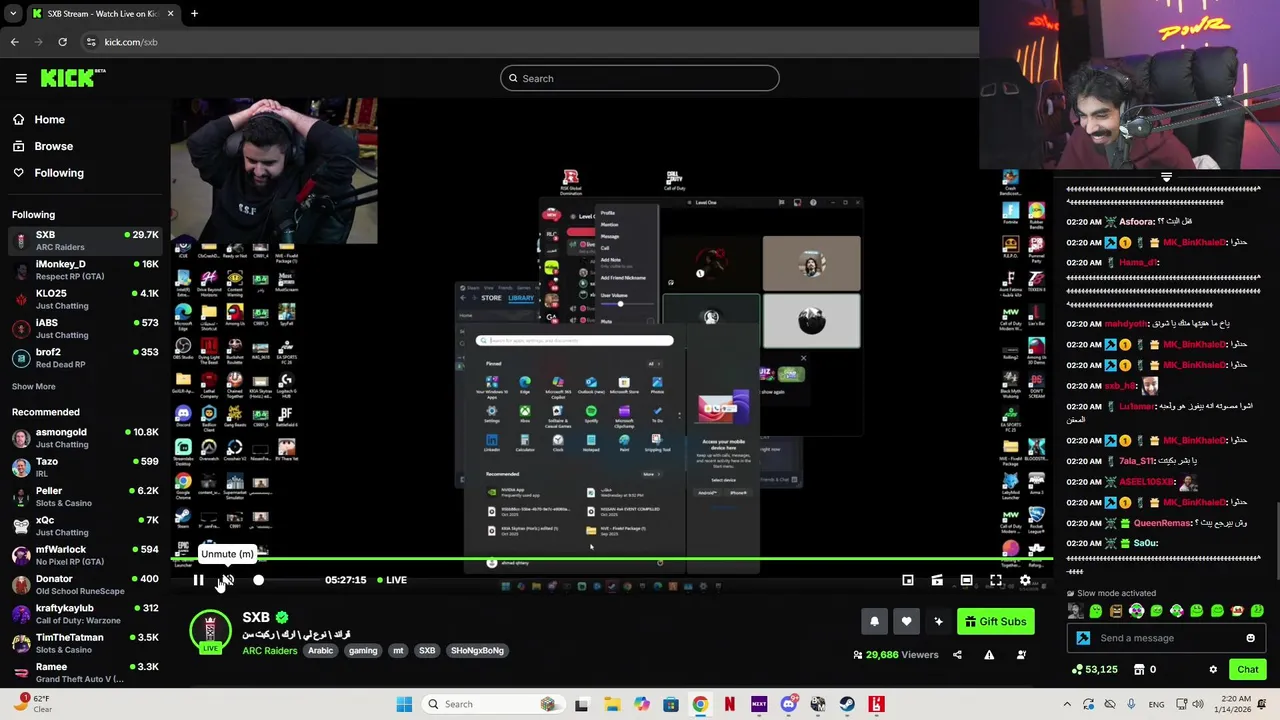Screen dimensions: 1280x720
Task: Pause the live stream
Action: point(198,580)
